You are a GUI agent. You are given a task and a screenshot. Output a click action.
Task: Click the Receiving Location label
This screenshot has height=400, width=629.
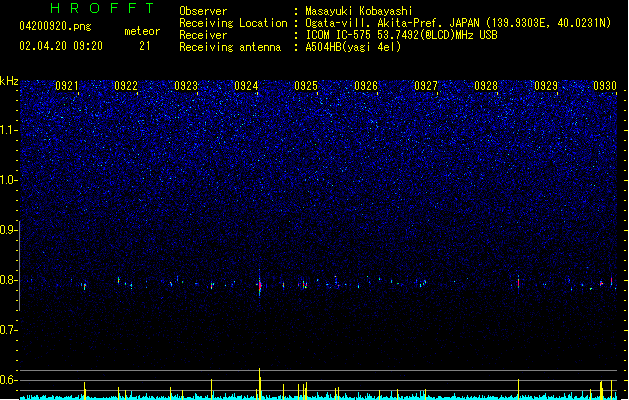click(233, 23)
